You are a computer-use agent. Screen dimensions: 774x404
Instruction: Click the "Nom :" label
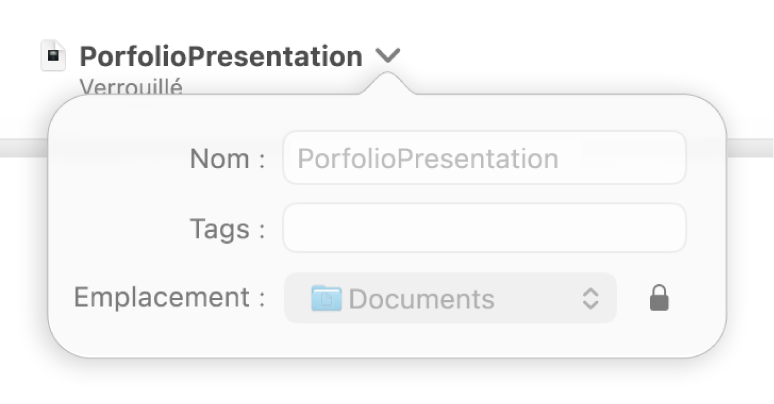[227, 158]
